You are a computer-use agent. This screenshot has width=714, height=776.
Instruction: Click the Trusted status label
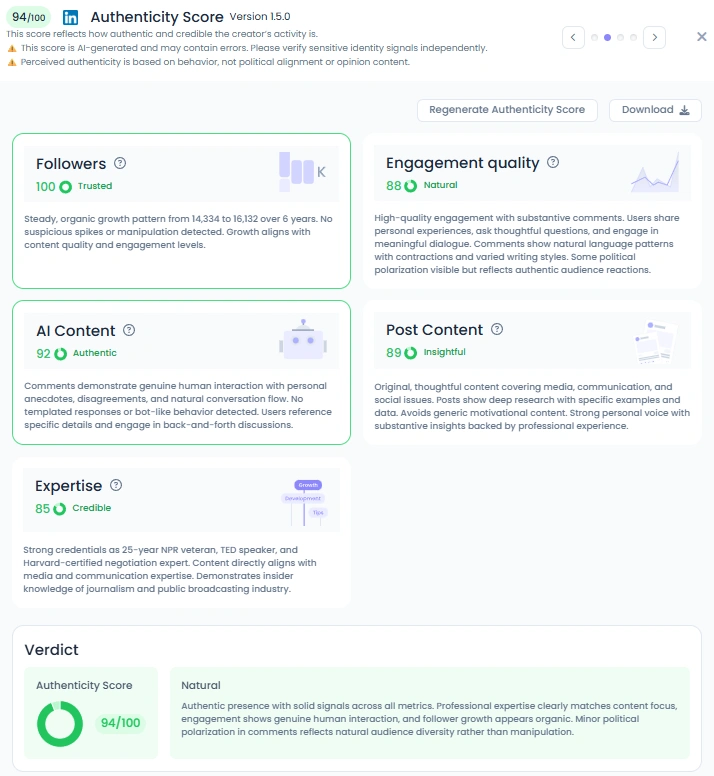pos(95,186)
